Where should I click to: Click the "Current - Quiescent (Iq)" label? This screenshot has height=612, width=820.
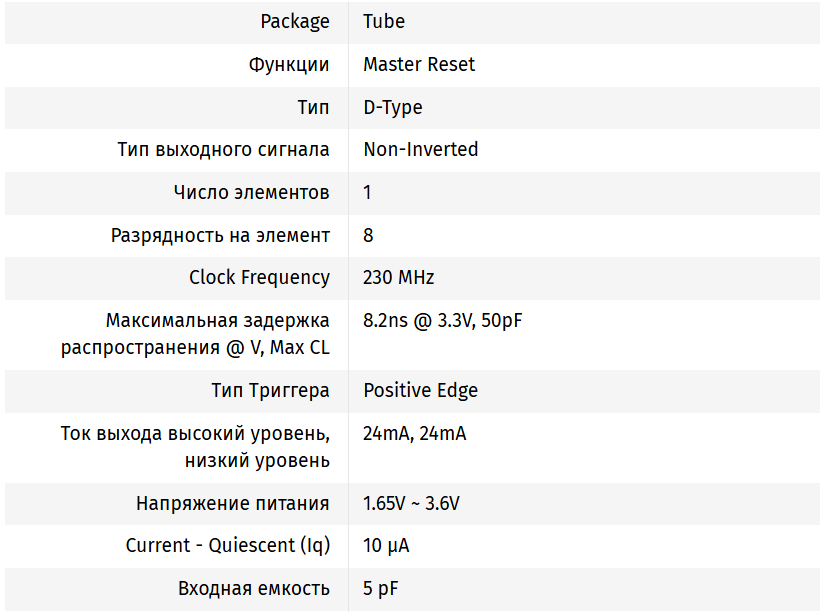(x=227, y=545)
